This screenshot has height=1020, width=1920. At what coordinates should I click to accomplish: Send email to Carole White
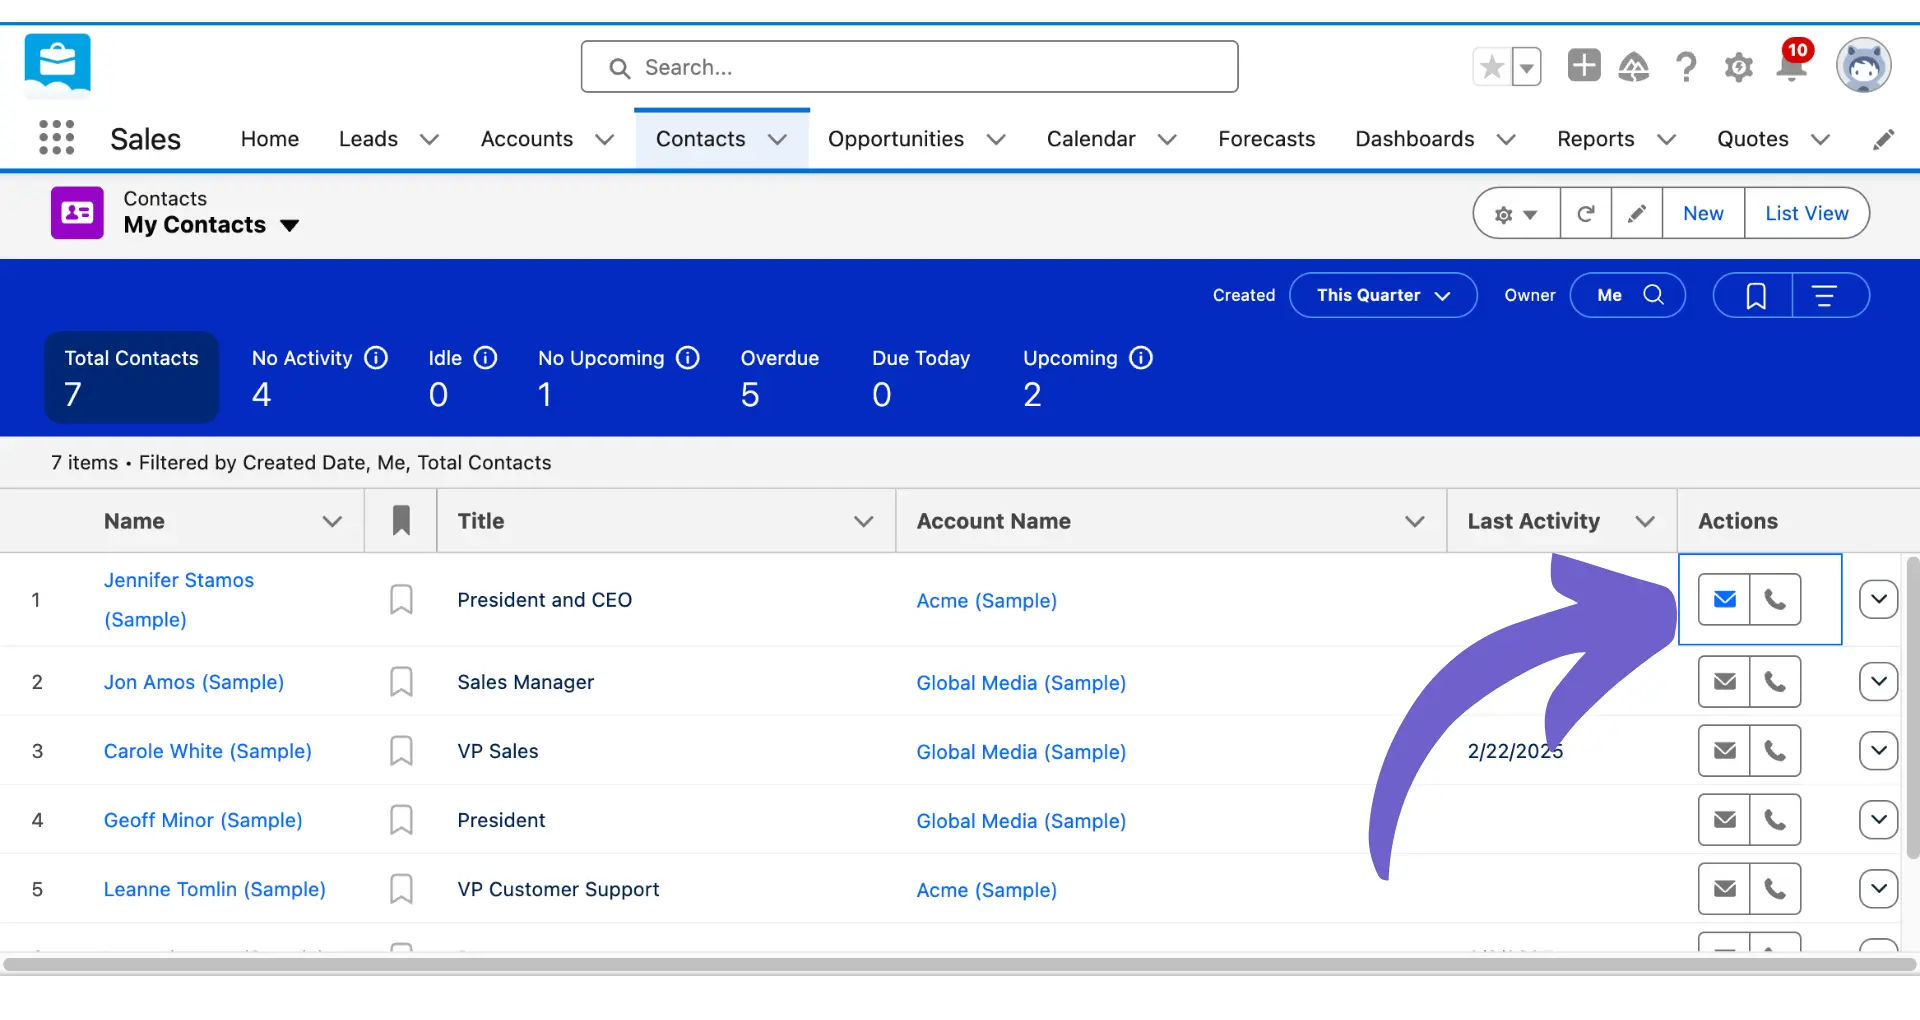[1725, 750]
